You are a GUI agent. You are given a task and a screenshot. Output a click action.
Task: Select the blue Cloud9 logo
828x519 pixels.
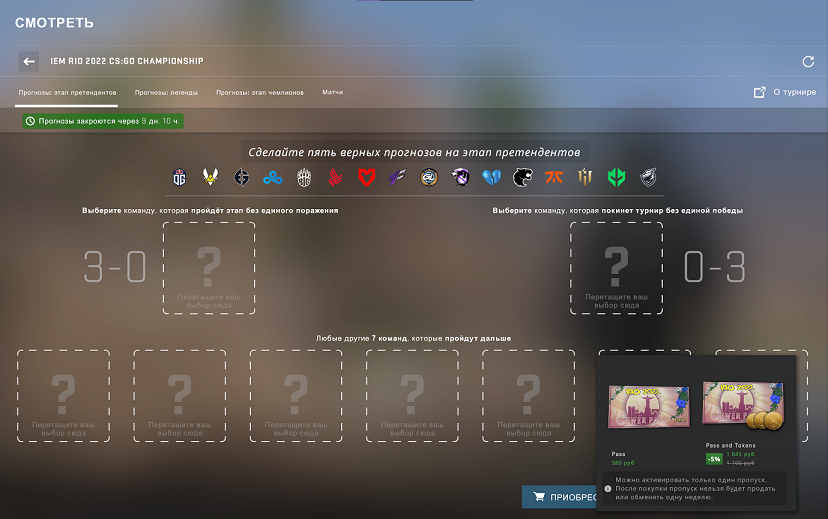tap(272, 178)
